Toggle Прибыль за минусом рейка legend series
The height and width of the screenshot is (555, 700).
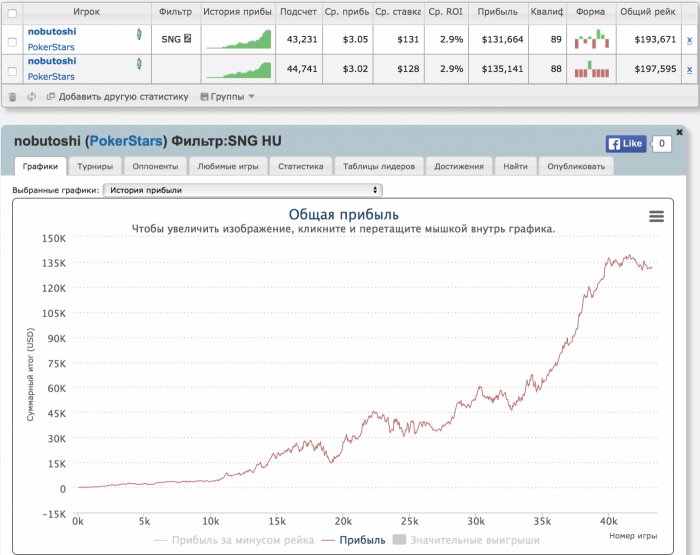[x=234, y=540]
